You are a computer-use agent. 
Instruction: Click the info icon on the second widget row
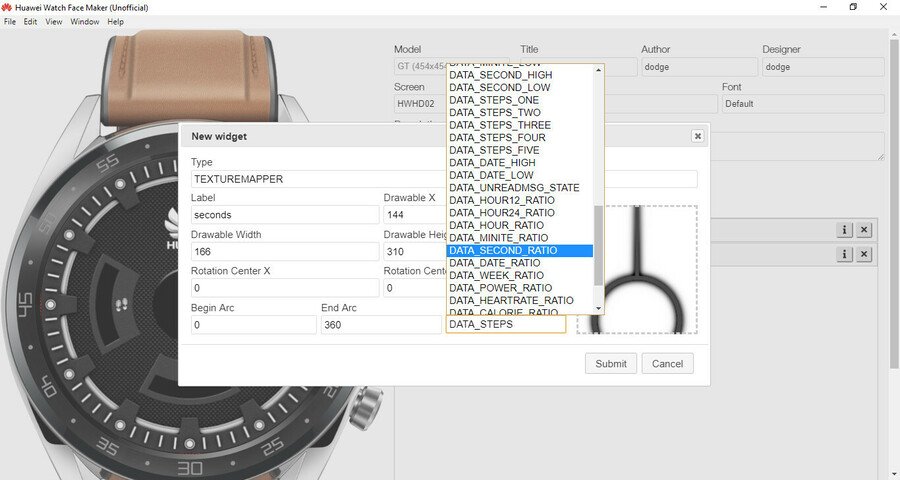pyautogui.click(x=844, y=255)
